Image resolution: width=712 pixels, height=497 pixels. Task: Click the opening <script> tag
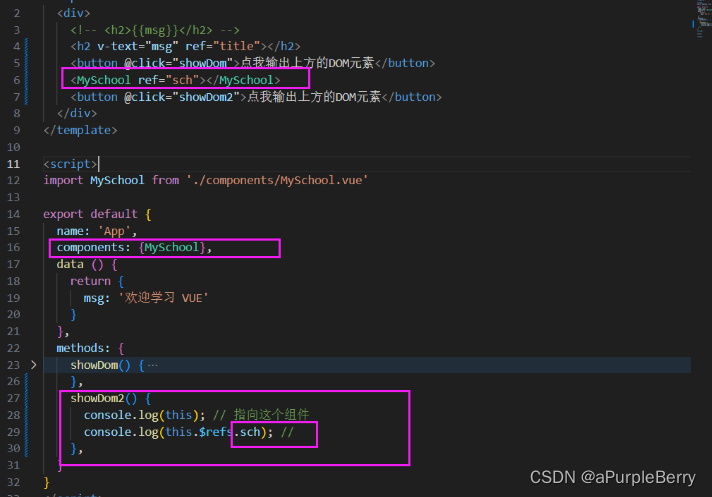(70, 164)
